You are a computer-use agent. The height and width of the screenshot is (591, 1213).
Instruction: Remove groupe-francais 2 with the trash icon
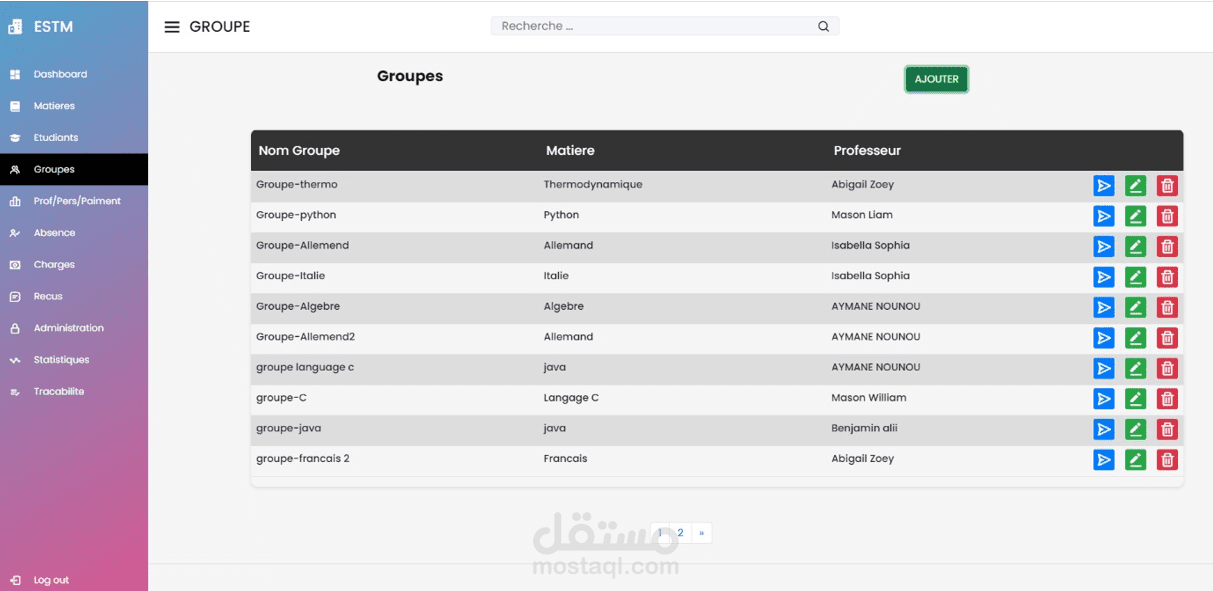click(x=1167, y=460)
